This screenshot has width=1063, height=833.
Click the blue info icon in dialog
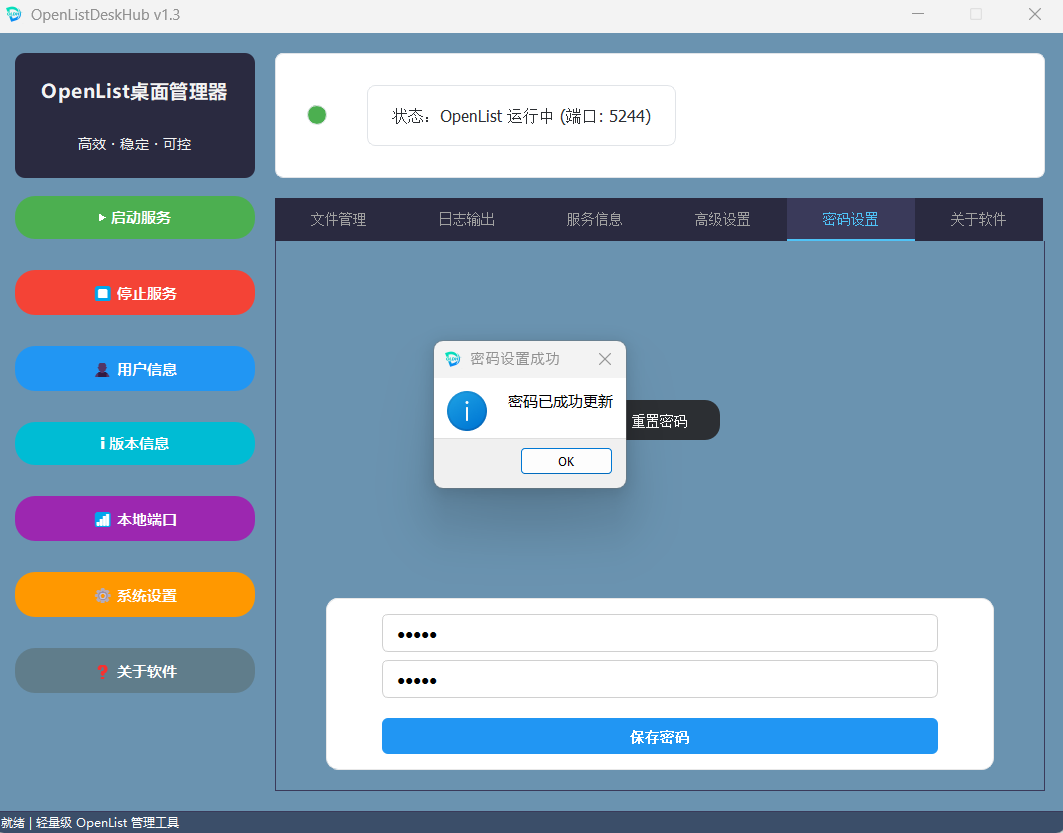(466, 410)
